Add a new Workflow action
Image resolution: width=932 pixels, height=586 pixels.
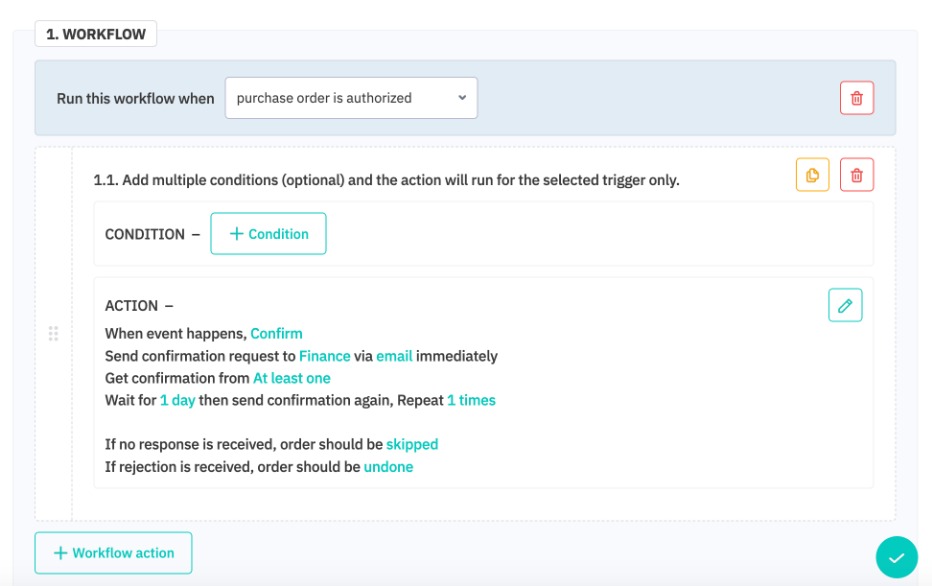pos(113,553)
